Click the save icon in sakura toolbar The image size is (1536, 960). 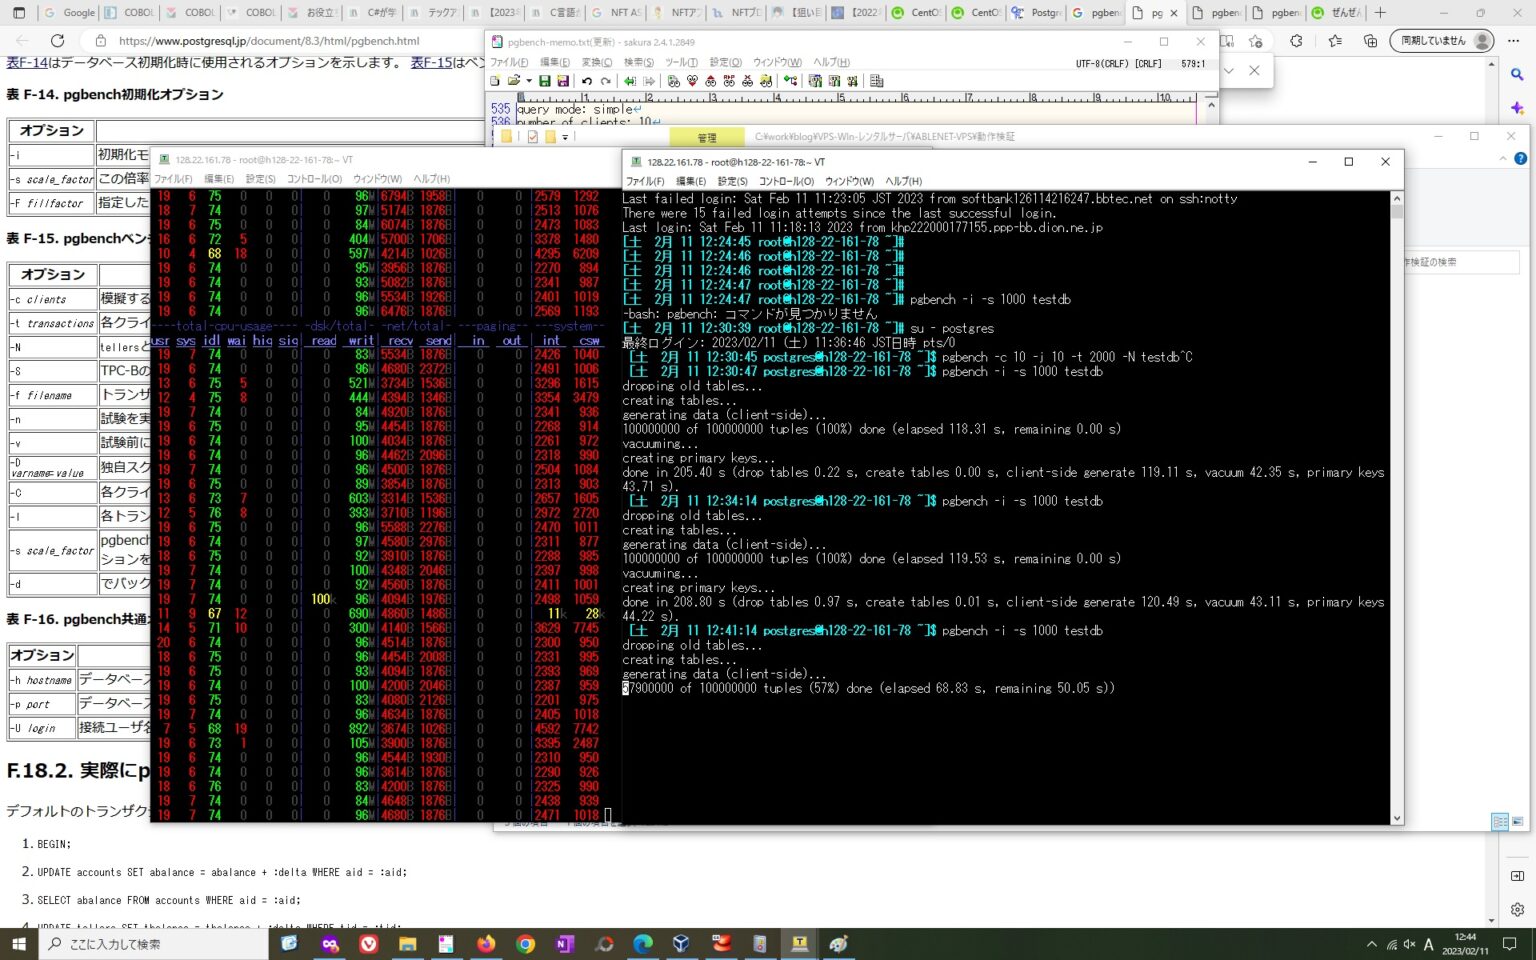[x=544, y=81]
